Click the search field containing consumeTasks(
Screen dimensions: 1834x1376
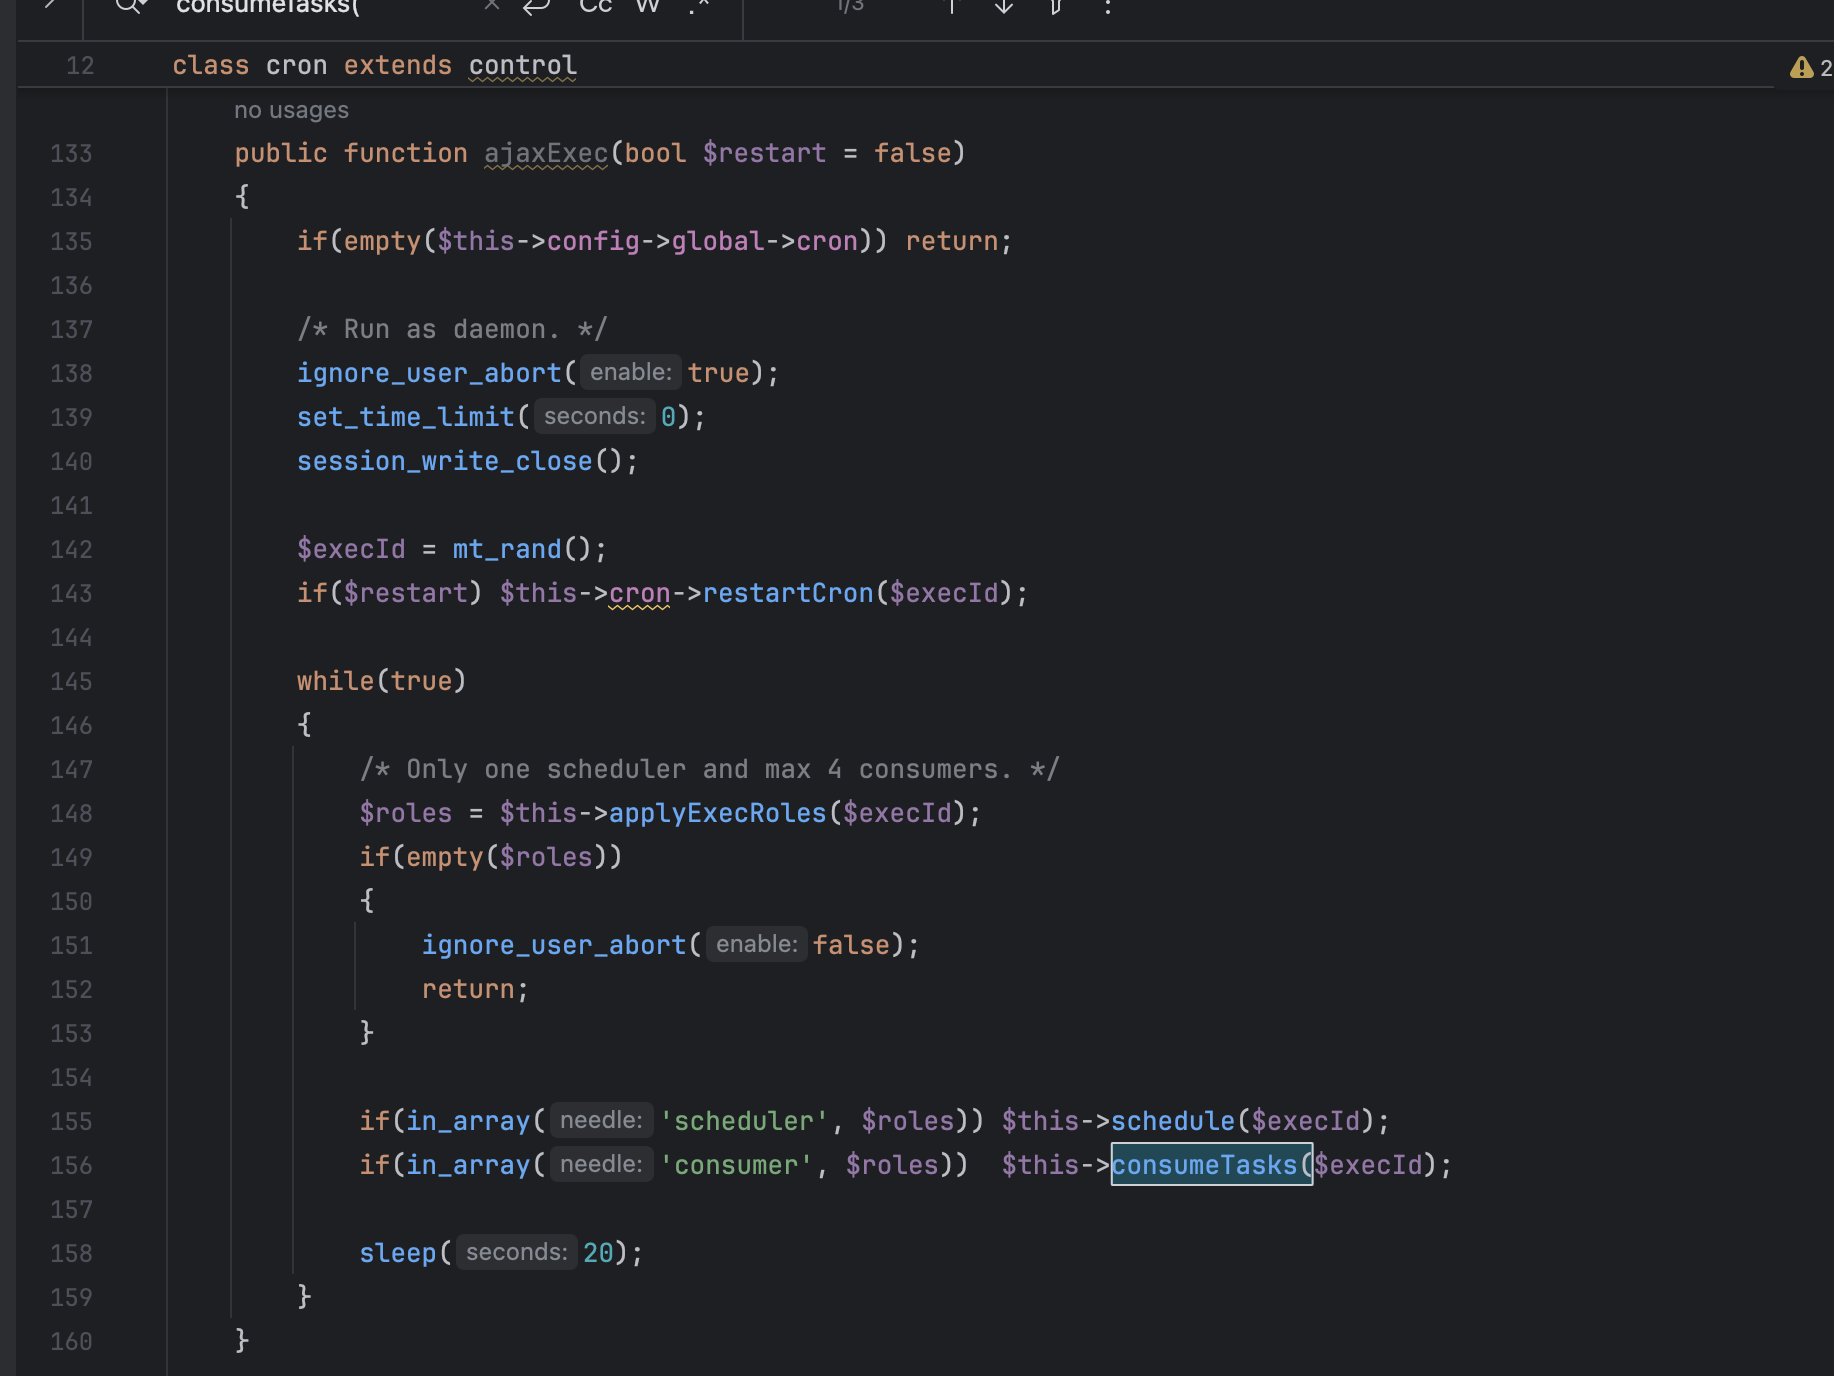tap(320, 6)
